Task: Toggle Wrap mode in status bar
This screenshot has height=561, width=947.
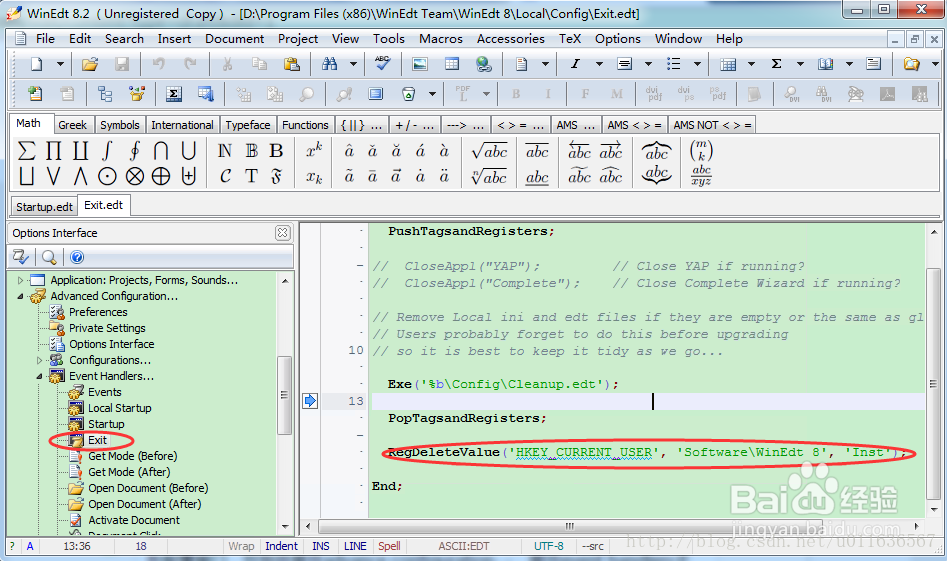Action: pos(241,546)
